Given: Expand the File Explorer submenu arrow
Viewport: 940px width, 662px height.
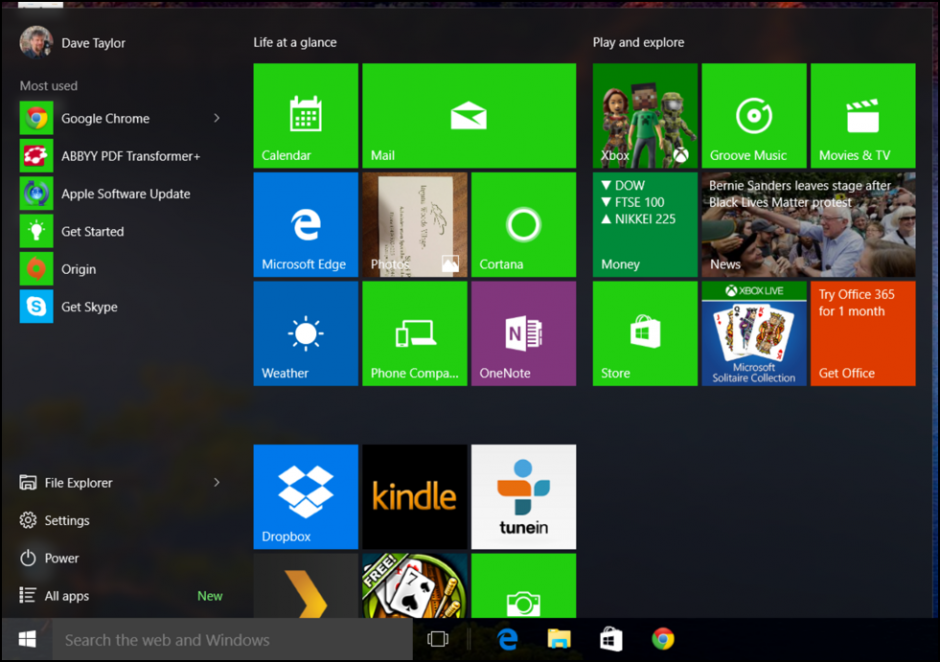Looking at the screenshot, I should (217, 483).
